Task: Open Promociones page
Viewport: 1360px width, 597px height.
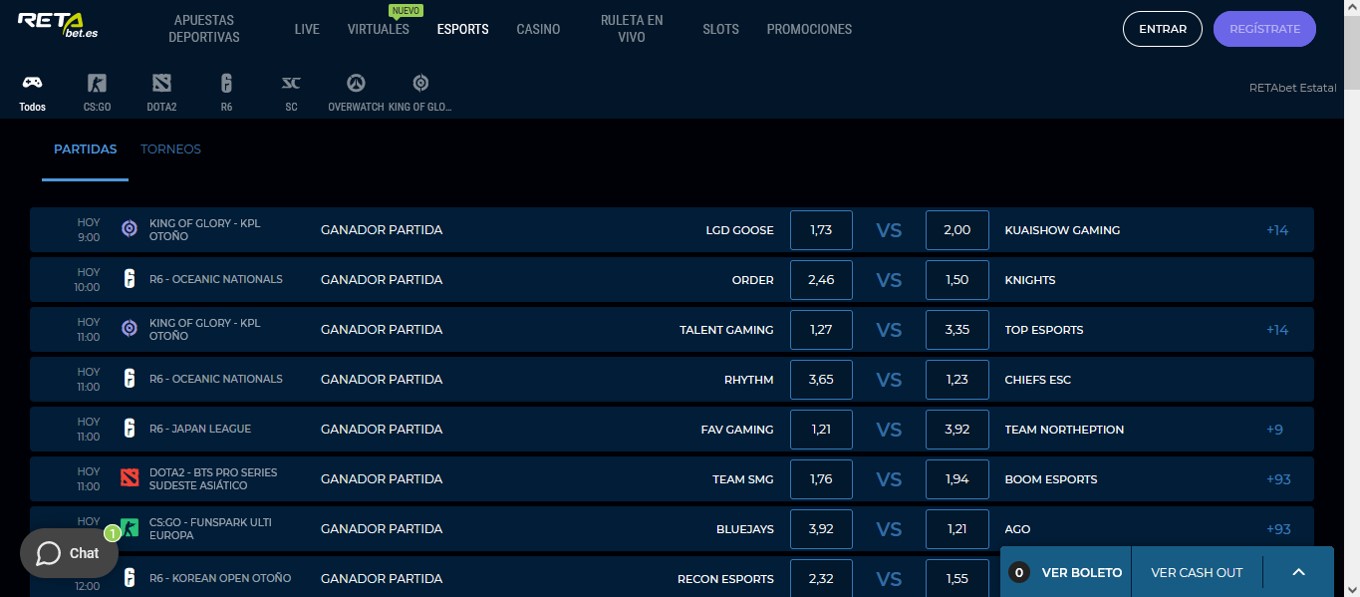Action: [809, 29]
